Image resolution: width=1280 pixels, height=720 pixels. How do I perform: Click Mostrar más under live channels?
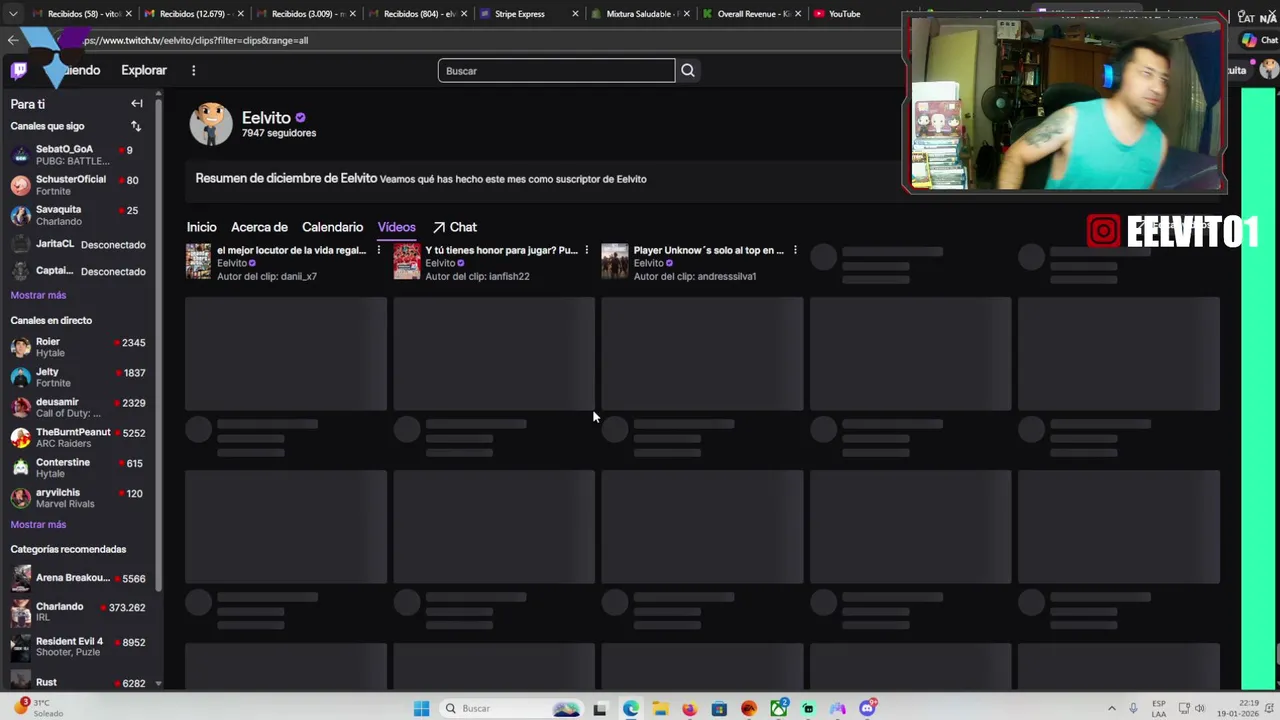[38, 524]
